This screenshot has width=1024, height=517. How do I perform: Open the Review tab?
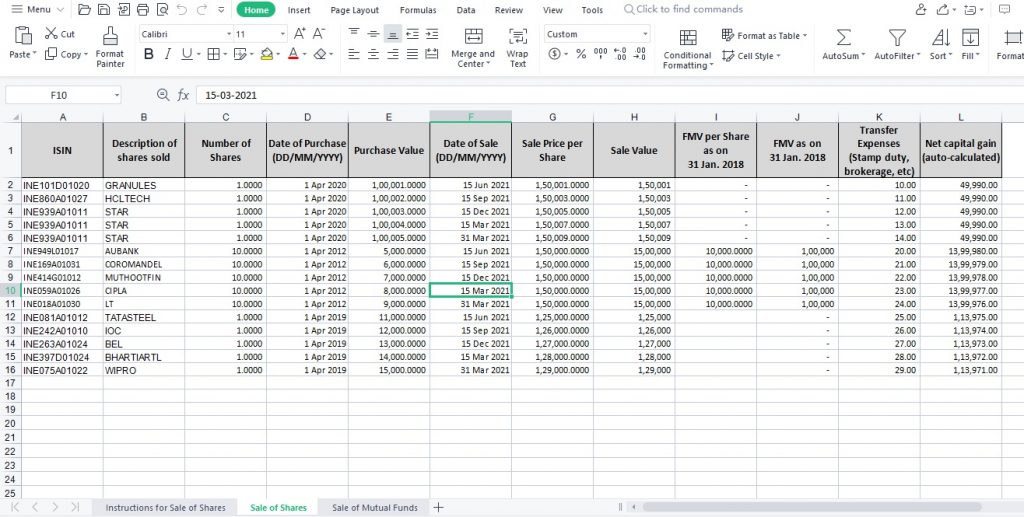pos(509,10)
